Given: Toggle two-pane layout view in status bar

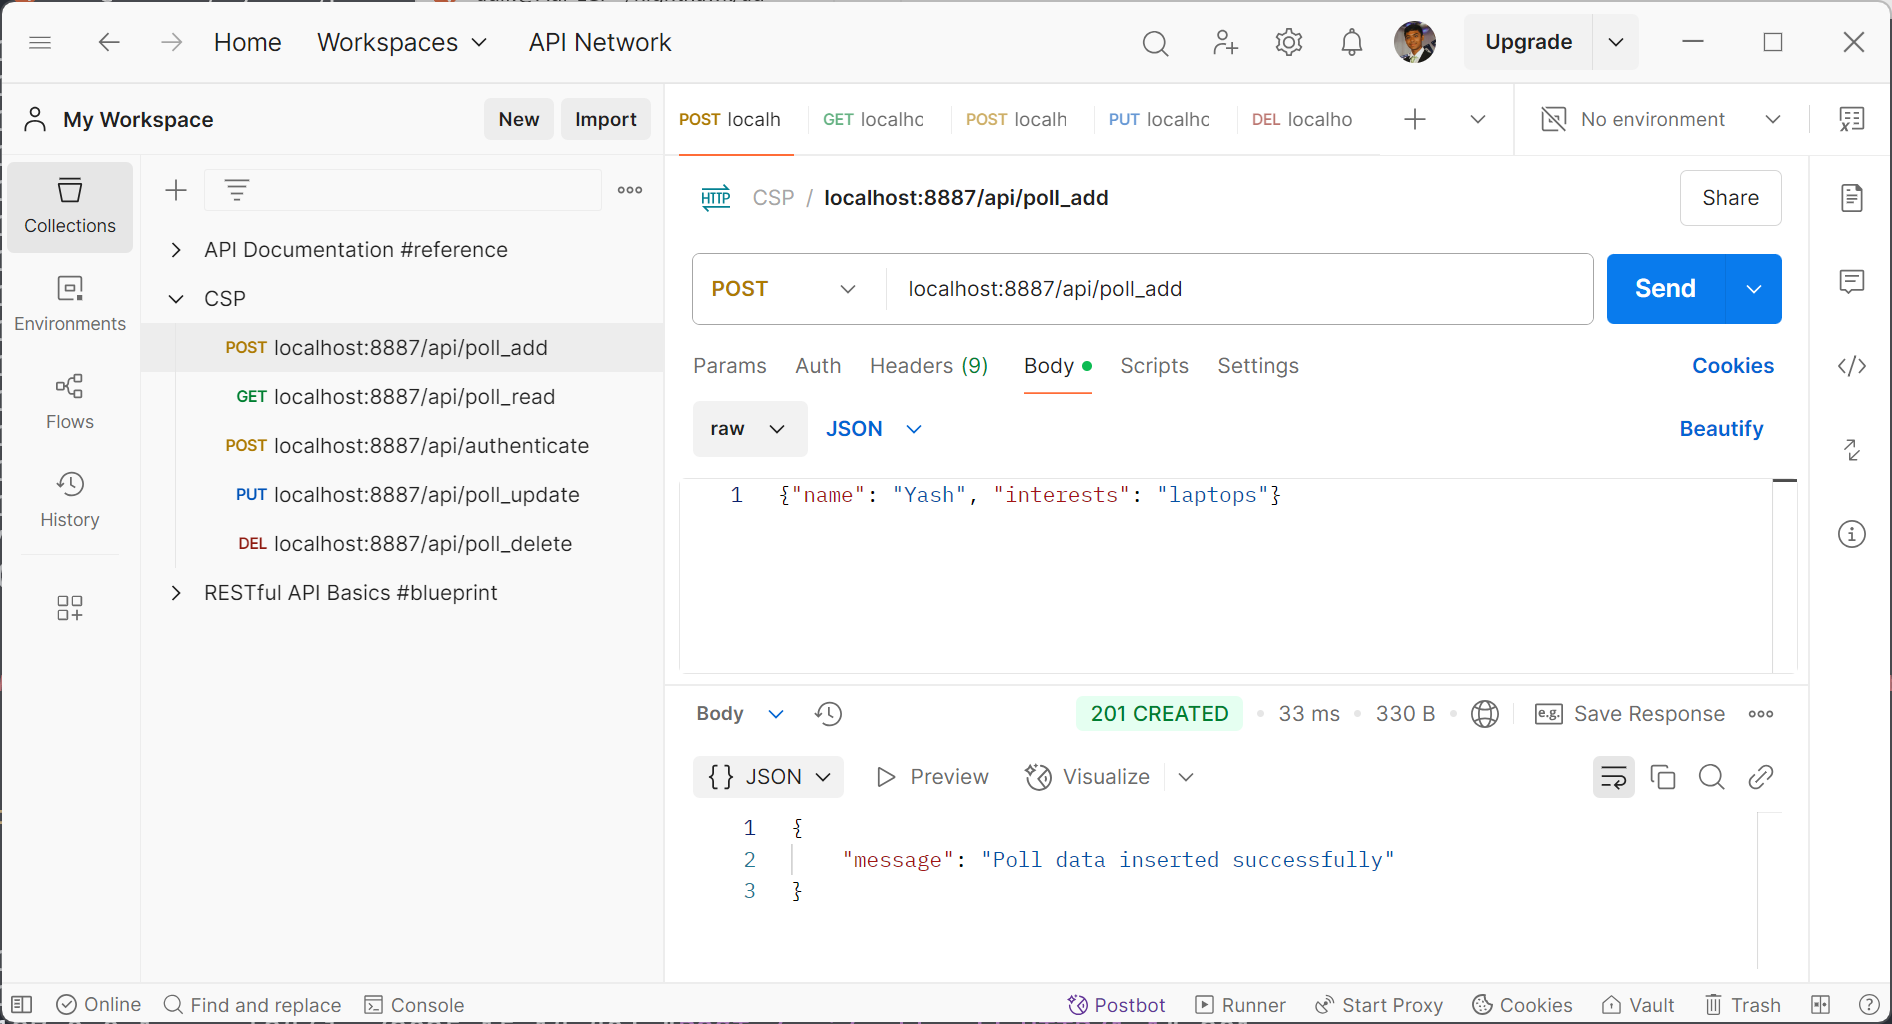Looking at the screenshot, I should click(x=1820, y=1004).
